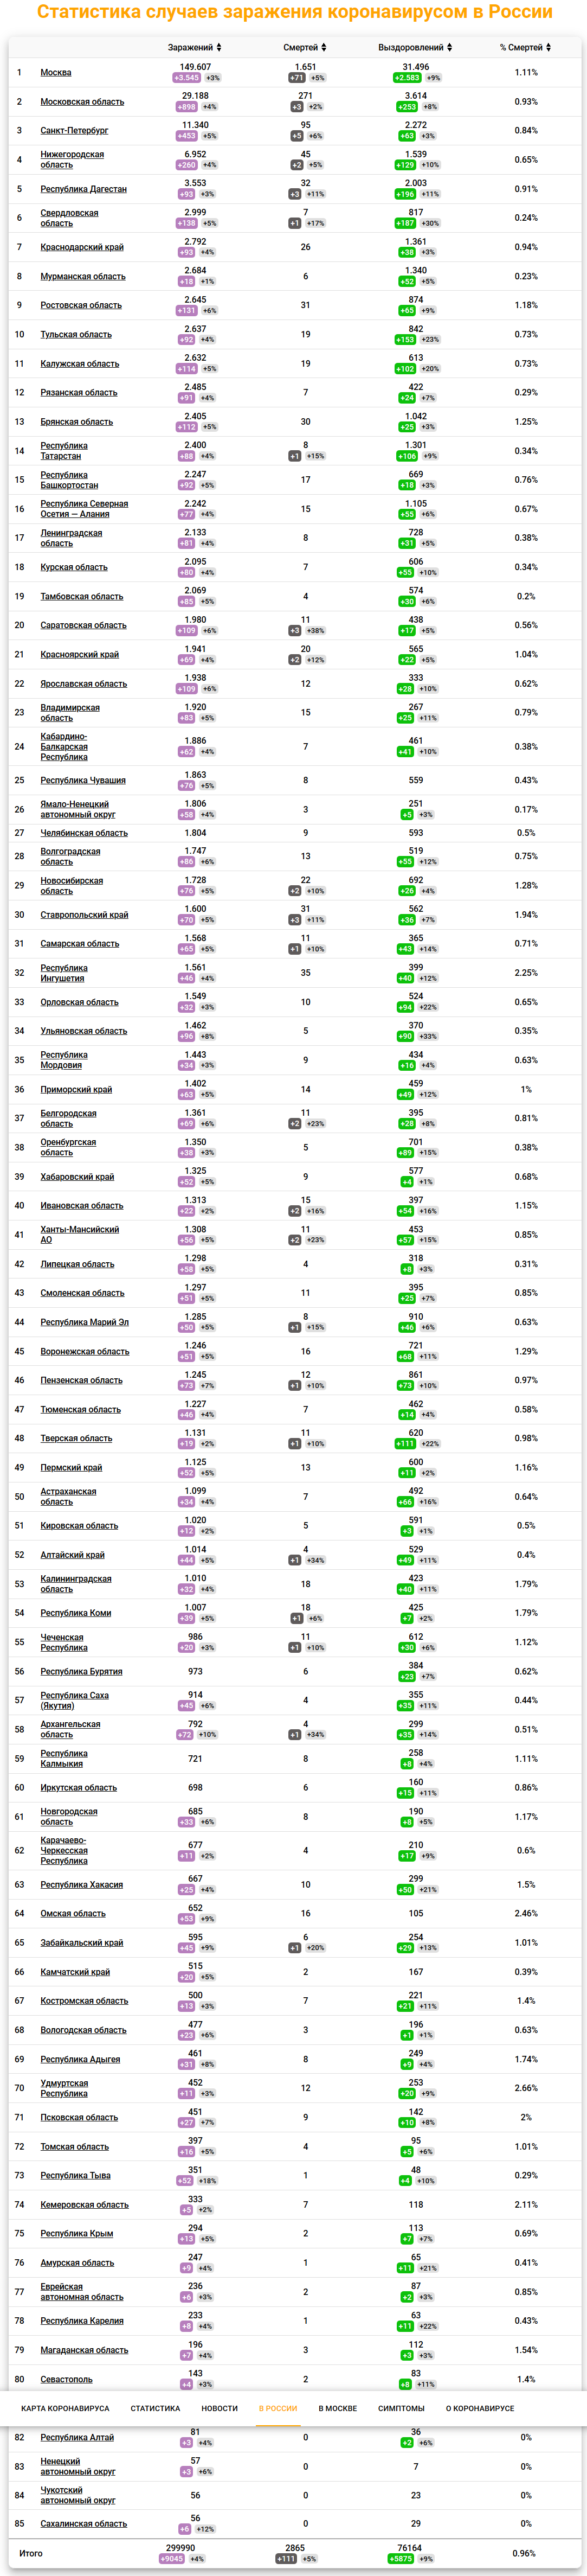Open the Москва region link
This screenshot has height=2576, width=587.
tap(56, 72)
